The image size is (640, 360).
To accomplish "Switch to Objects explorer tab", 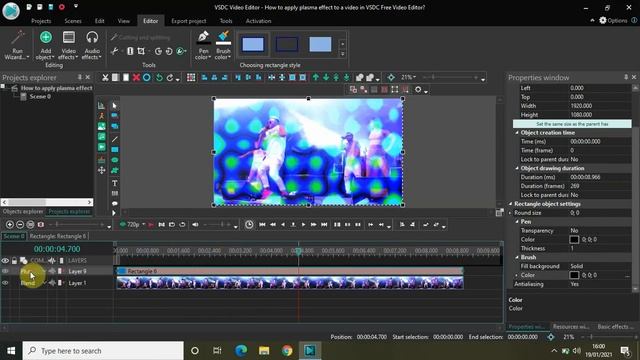I will (x=23, y=211).
